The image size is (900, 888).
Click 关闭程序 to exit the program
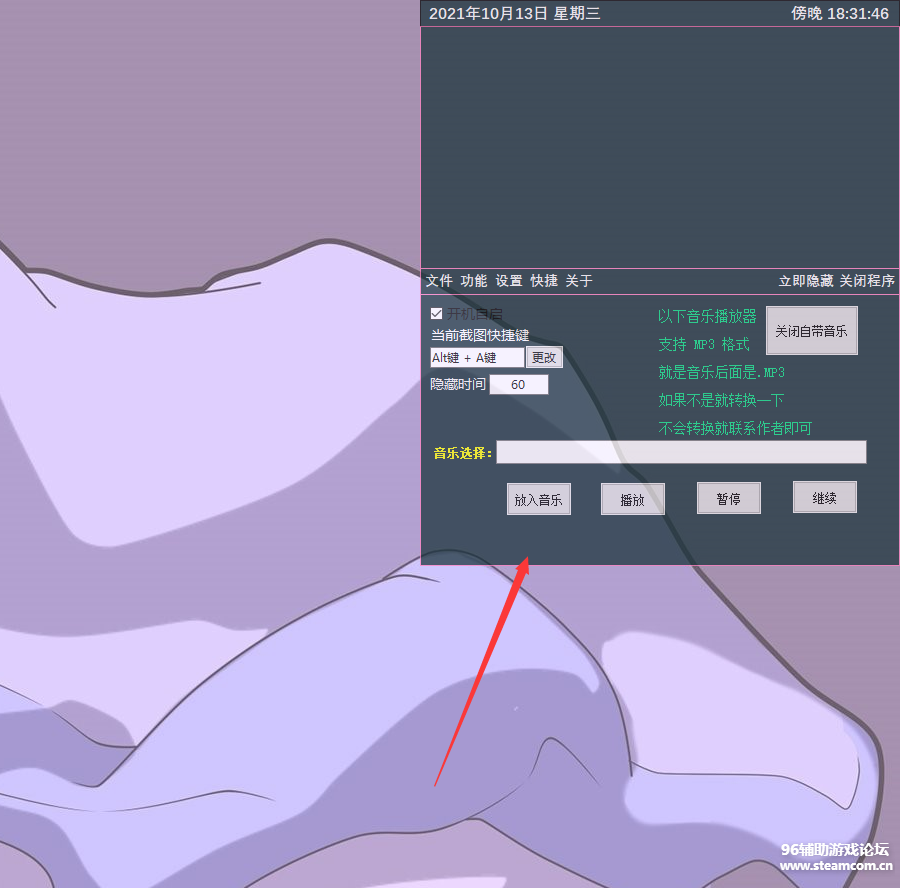867,281
